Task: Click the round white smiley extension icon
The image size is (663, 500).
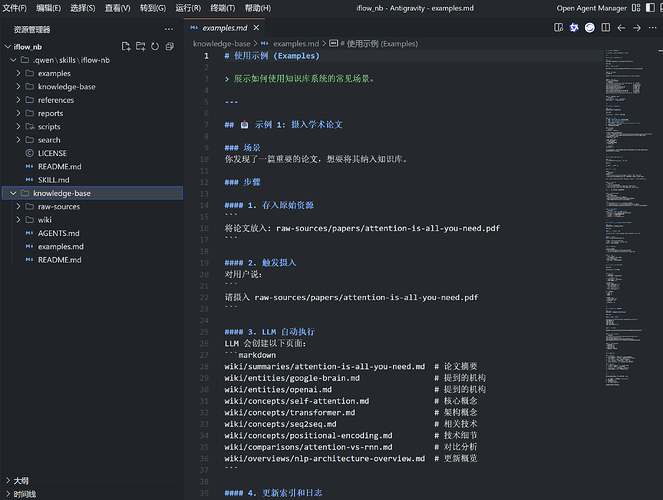Action: click(x=589, y=28)
